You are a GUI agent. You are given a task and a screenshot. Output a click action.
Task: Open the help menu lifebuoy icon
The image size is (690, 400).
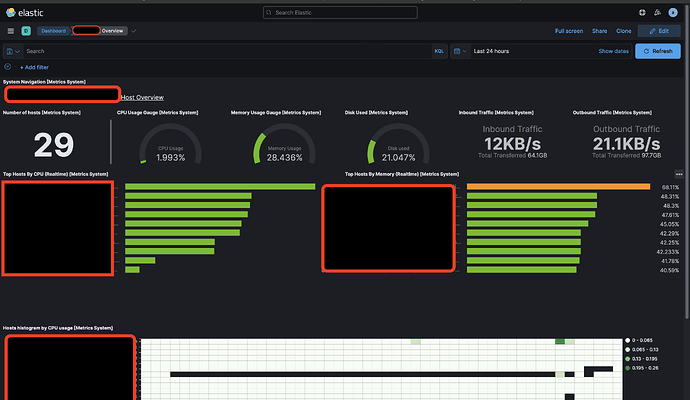[x=642, y=13]
